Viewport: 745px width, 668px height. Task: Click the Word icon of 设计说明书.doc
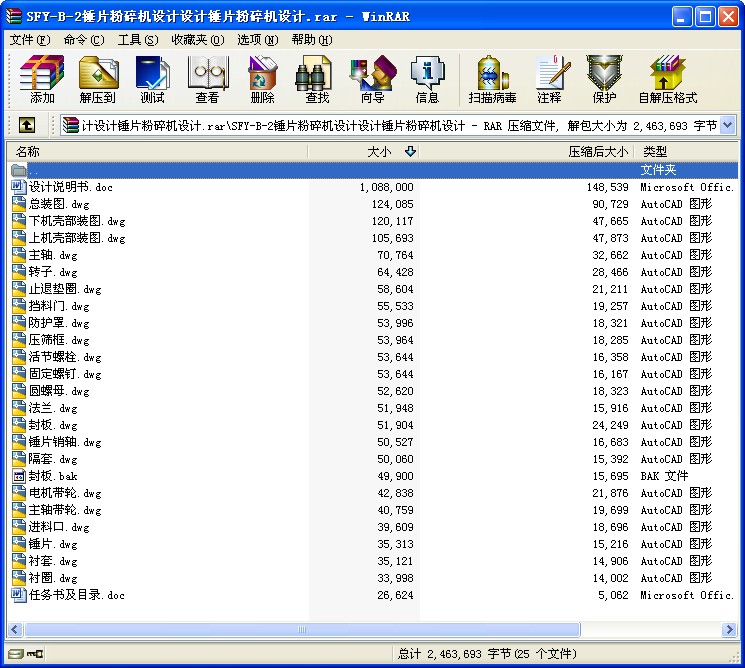click(18, 187)
